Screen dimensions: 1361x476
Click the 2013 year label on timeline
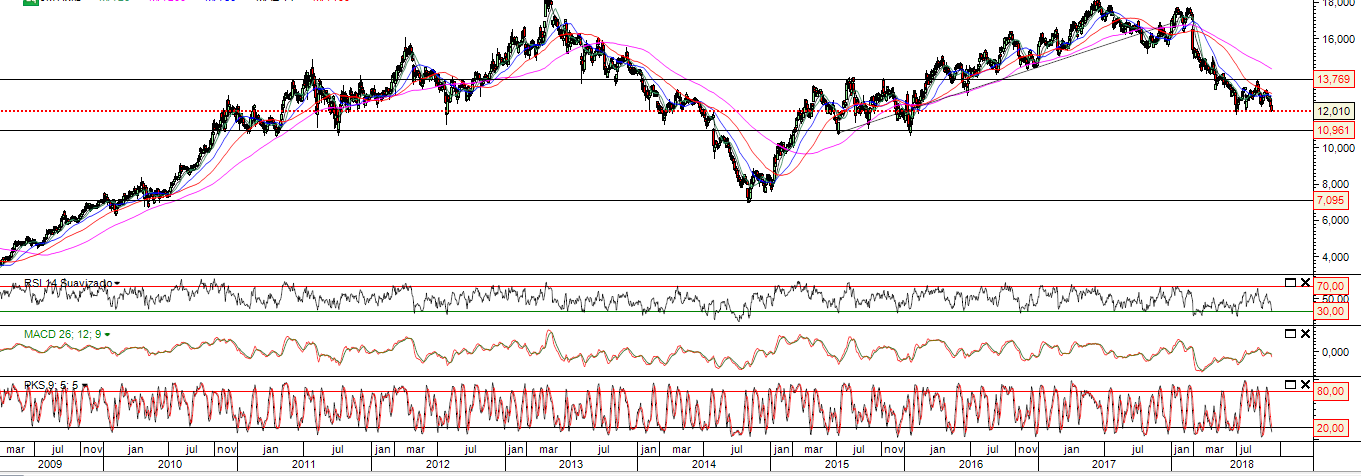pos(570,464)
